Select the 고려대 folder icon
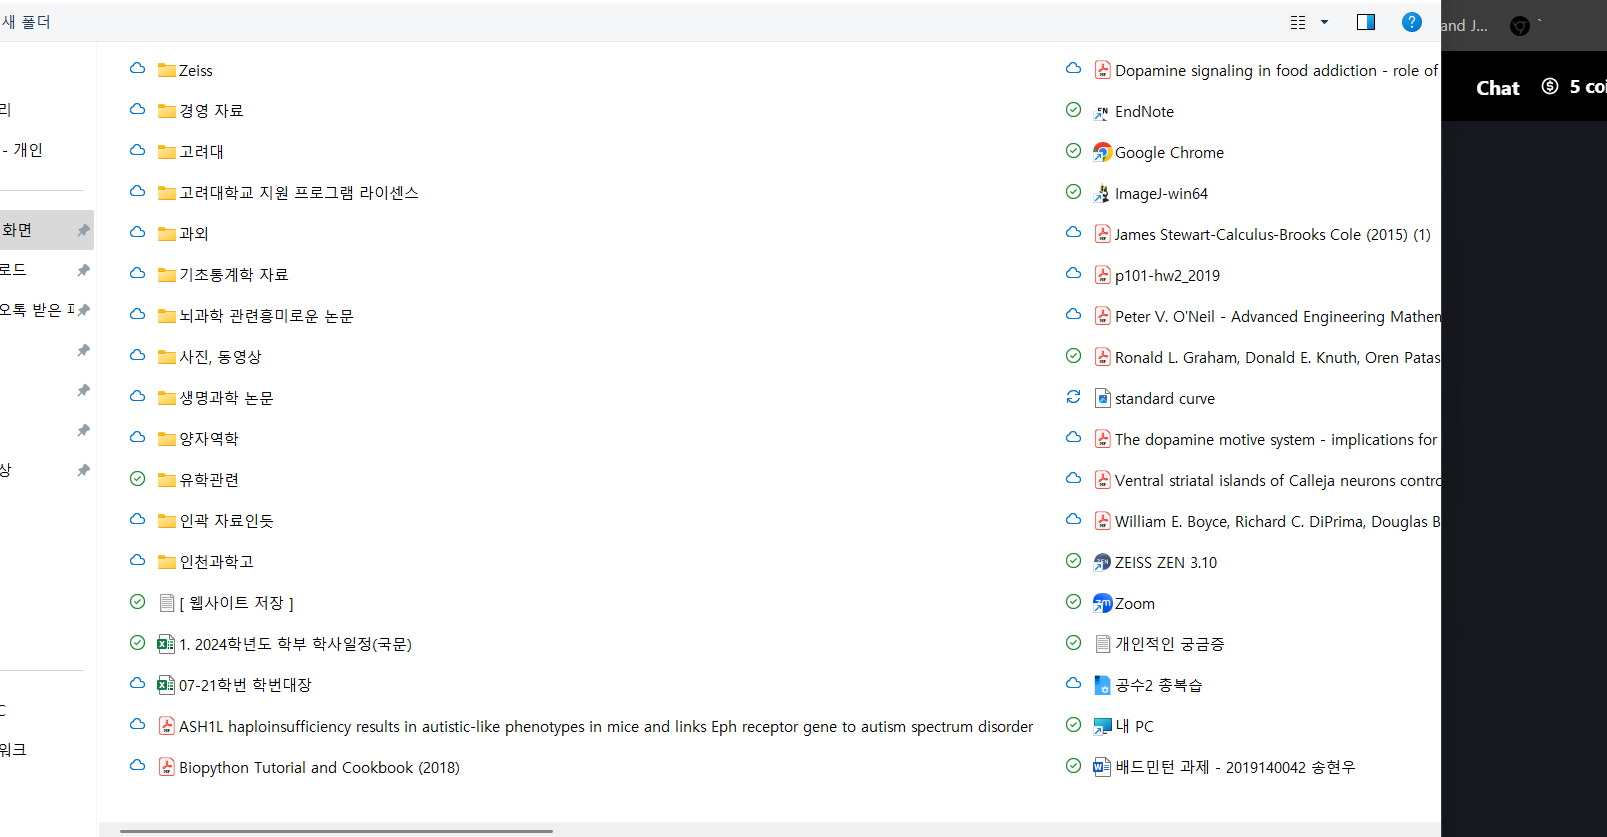This screenshot has width=1607, height=837. coord(167,152)
